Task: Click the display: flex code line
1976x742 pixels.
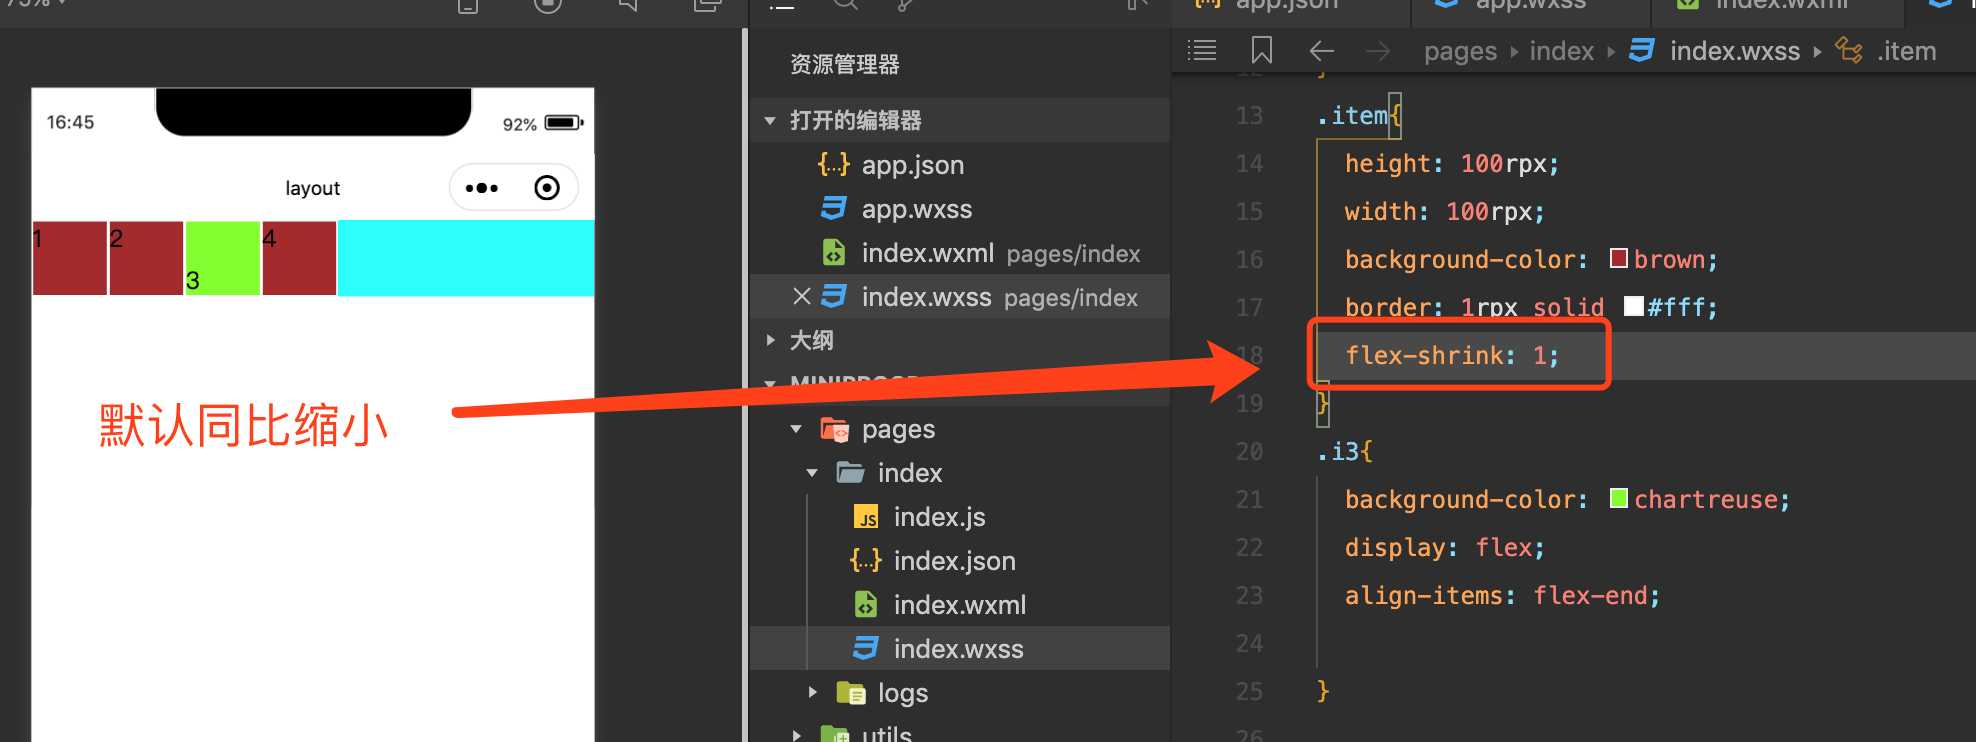Action: coord(1445,547)
